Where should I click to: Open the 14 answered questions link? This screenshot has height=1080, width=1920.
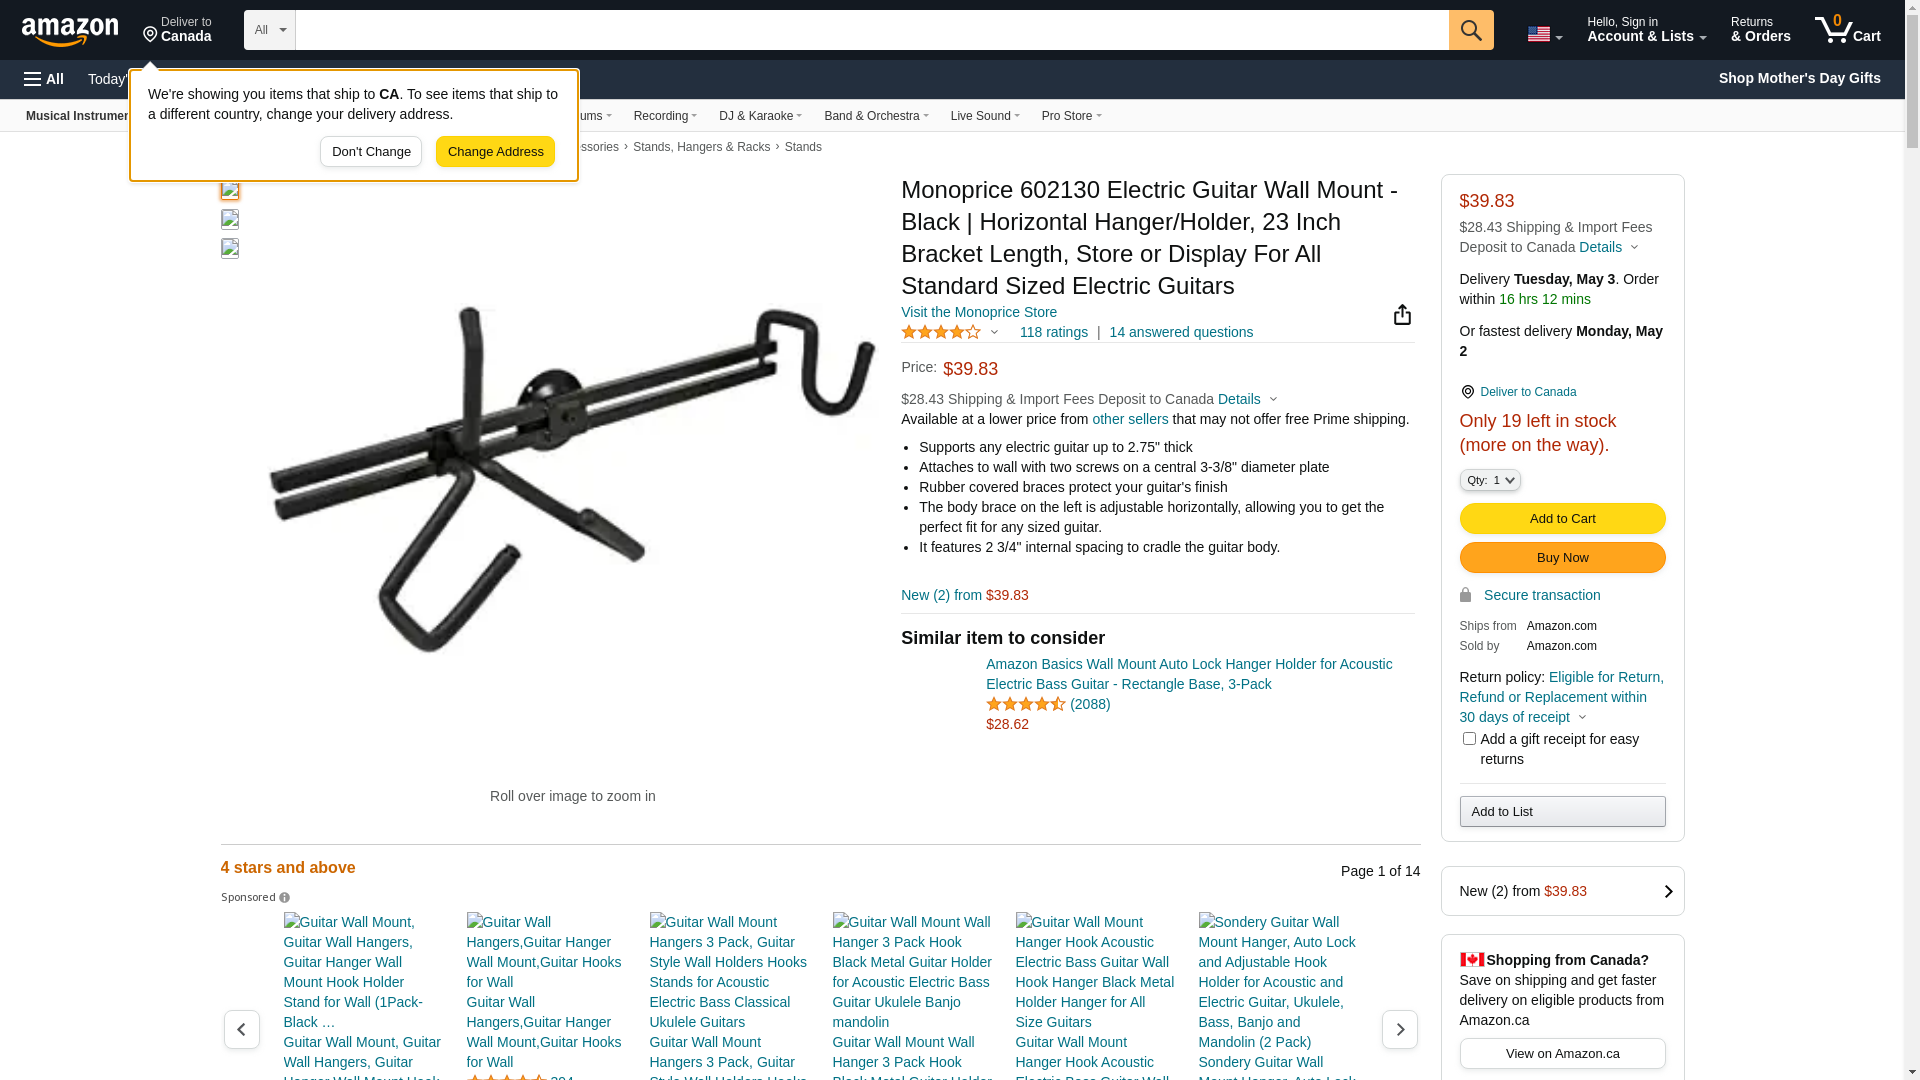1180,332
